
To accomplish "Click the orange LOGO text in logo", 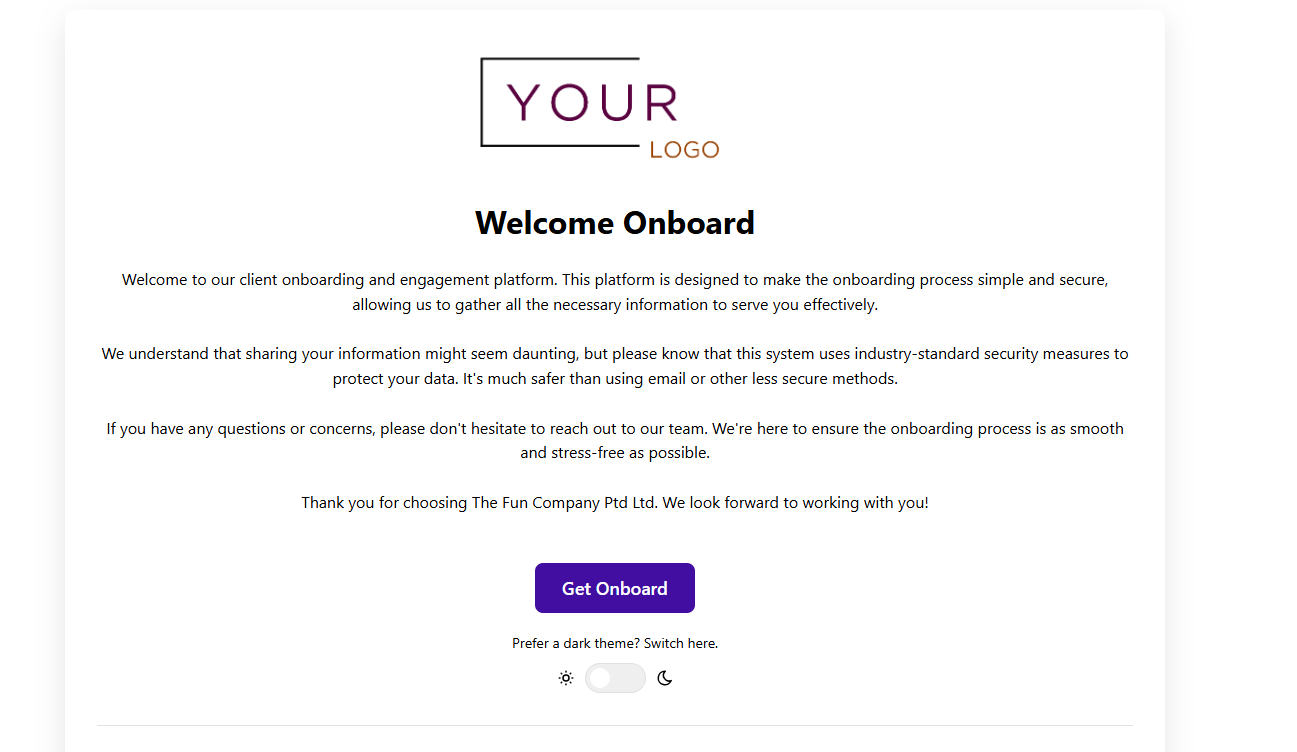I will pos(684,150).
